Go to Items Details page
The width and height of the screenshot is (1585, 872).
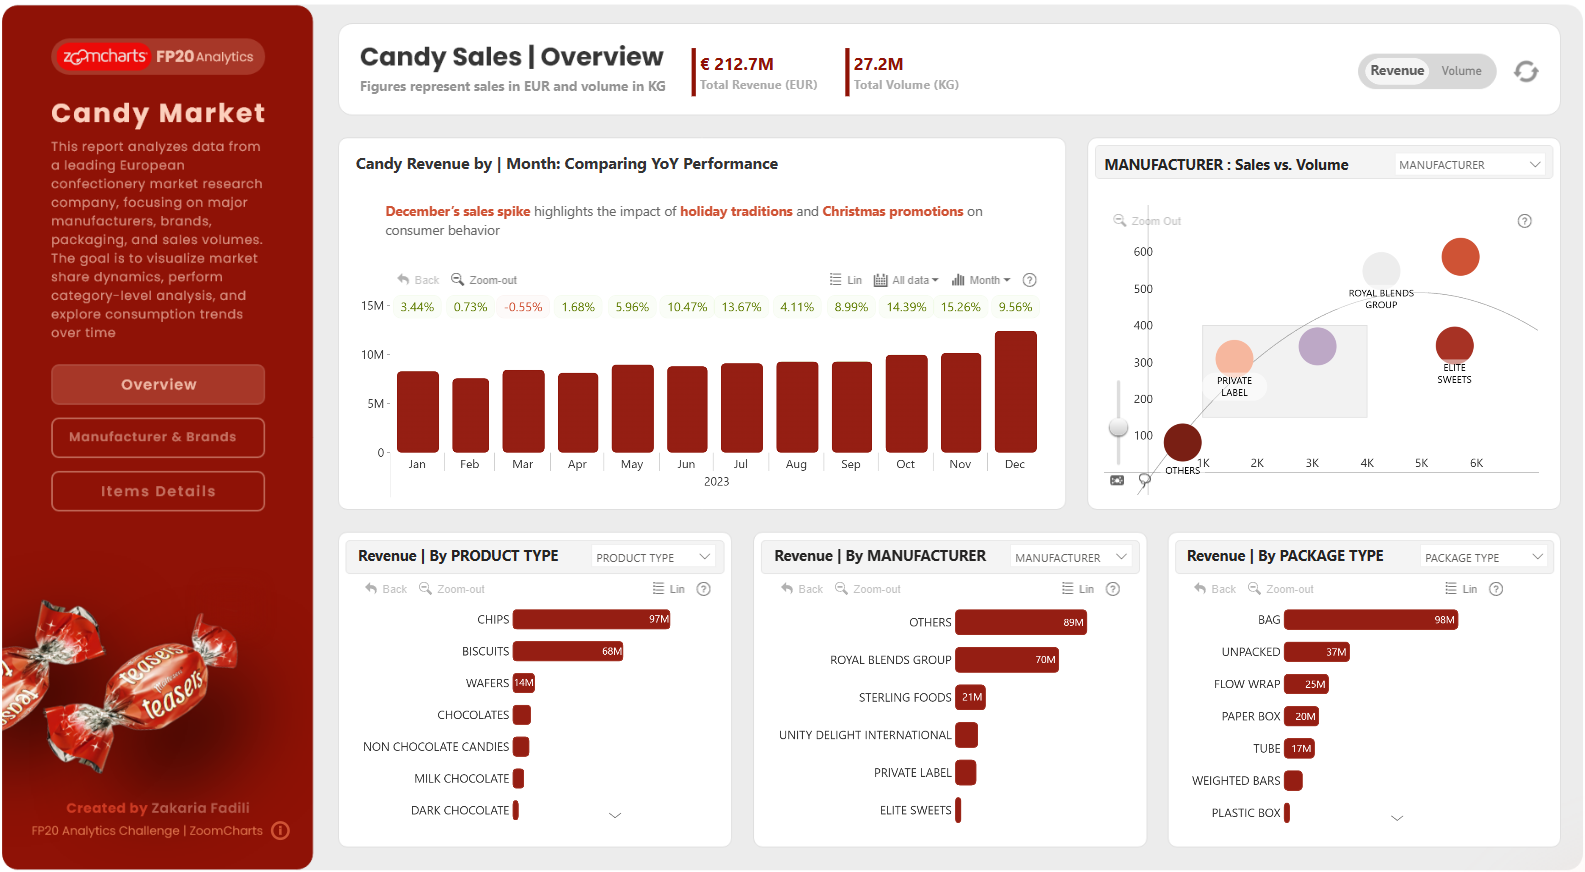(158, 491)
